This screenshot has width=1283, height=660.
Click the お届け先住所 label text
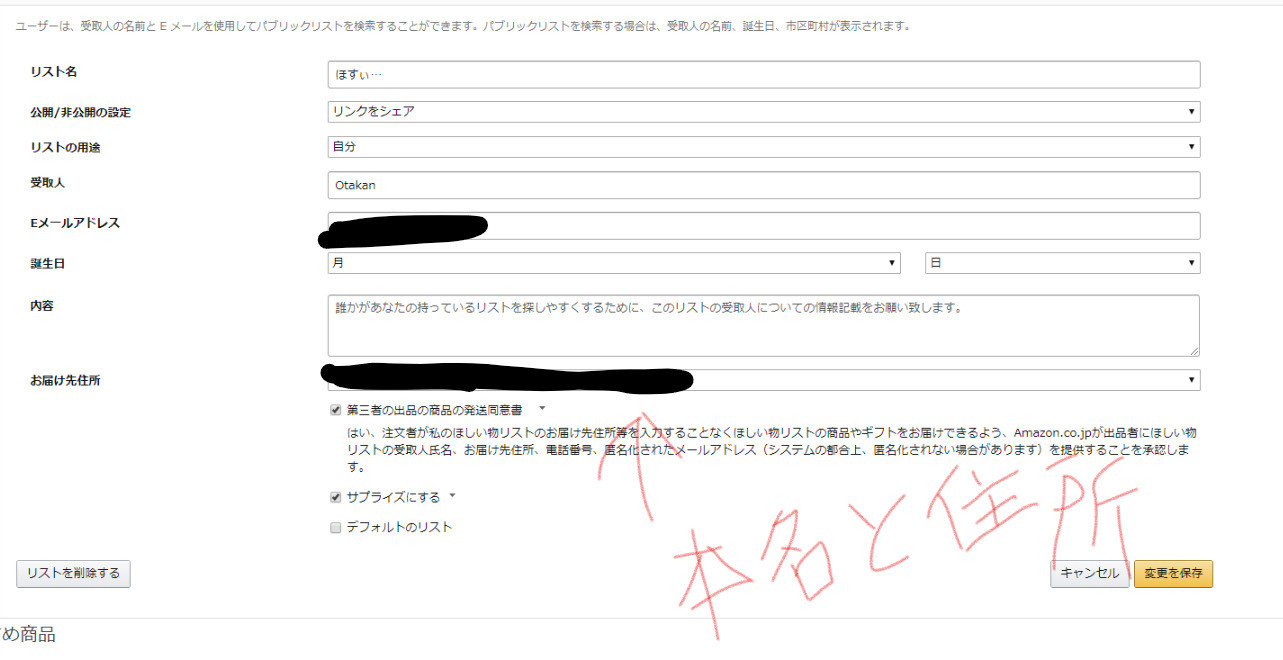pyautogui.click(x=66, y=381)
